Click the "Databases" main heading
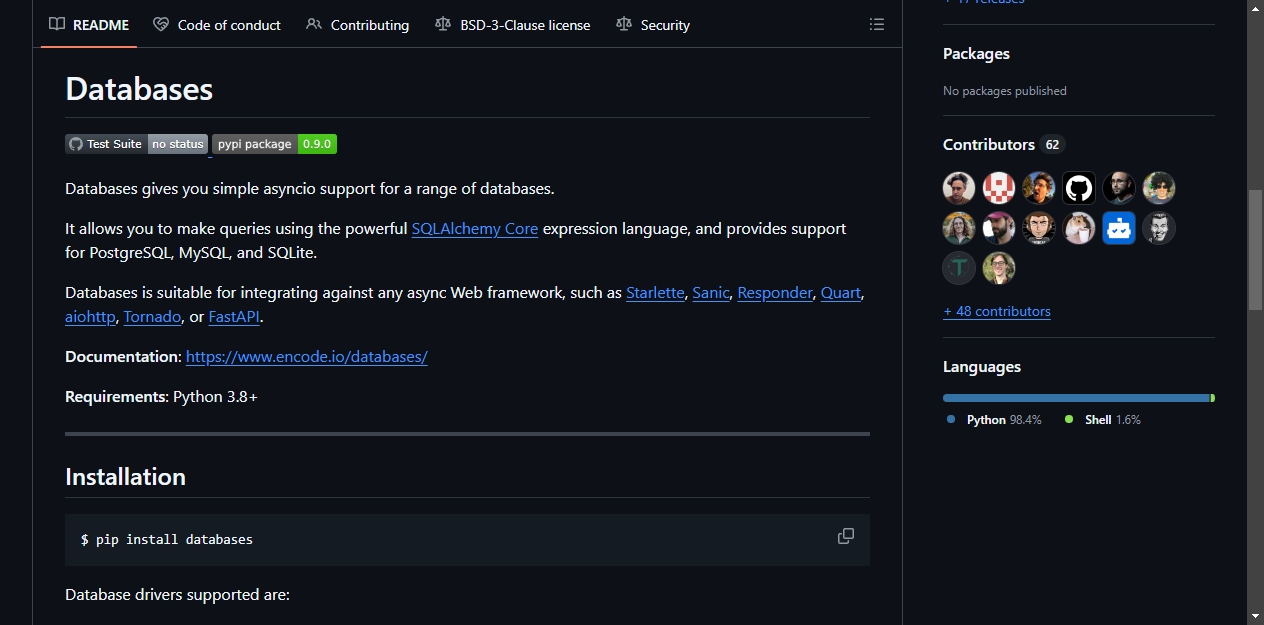The width and height of the screenshot is (1264, 625). tap(139, 89)
